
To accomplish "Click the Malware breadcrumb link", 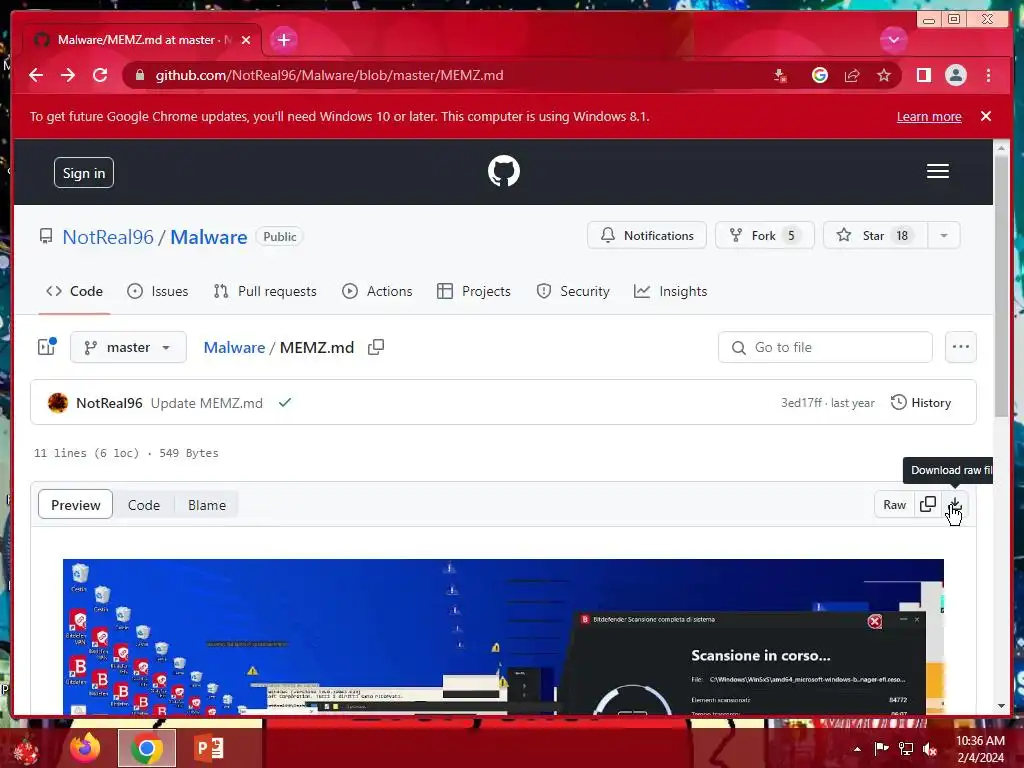I will tap(234, 347).
